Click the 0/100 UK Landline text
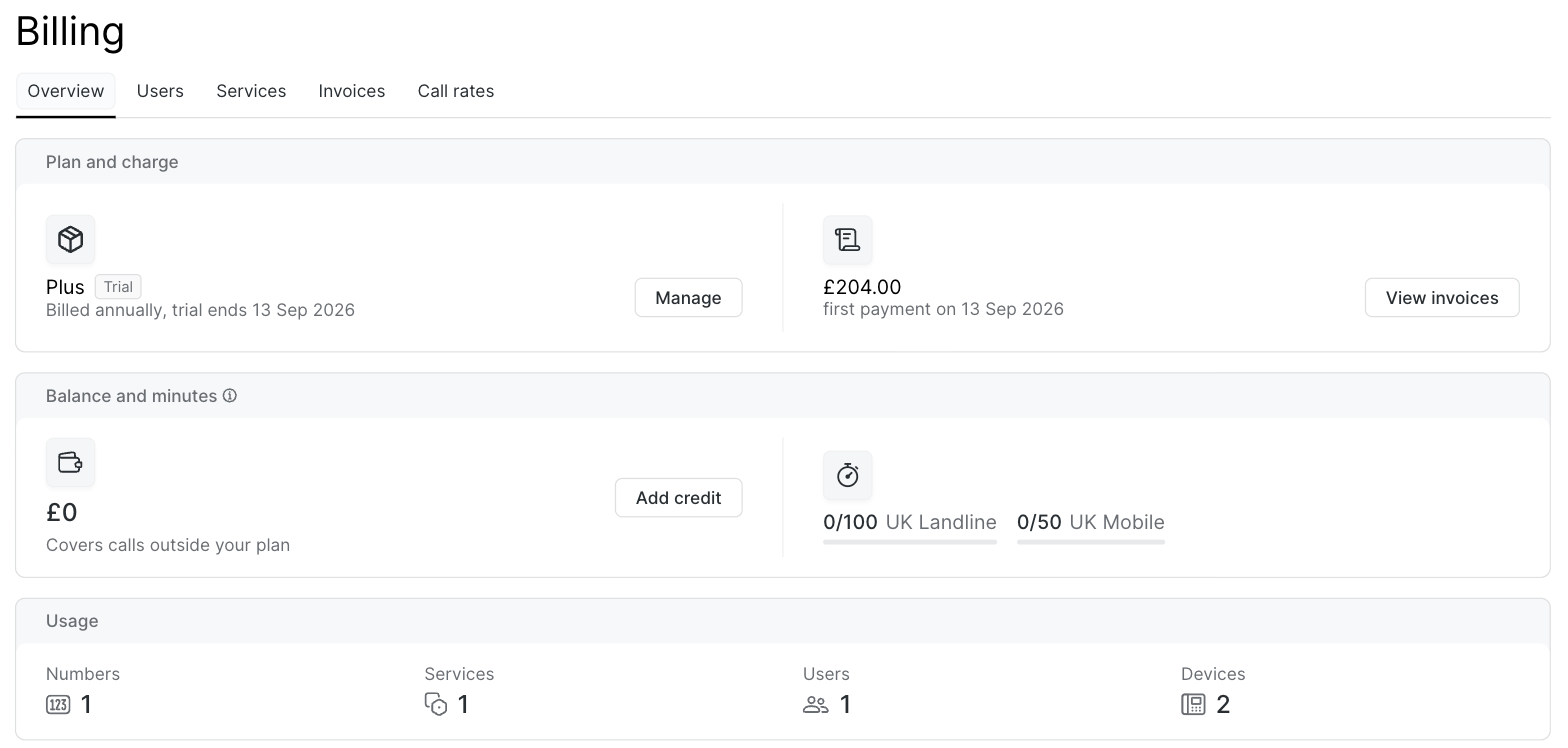Screen dimensions: 1568x748 click(x=910, y=522)
